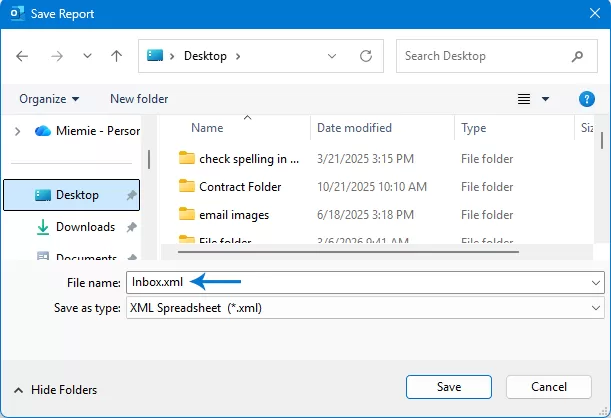Go forward using the right arrow

57,56
